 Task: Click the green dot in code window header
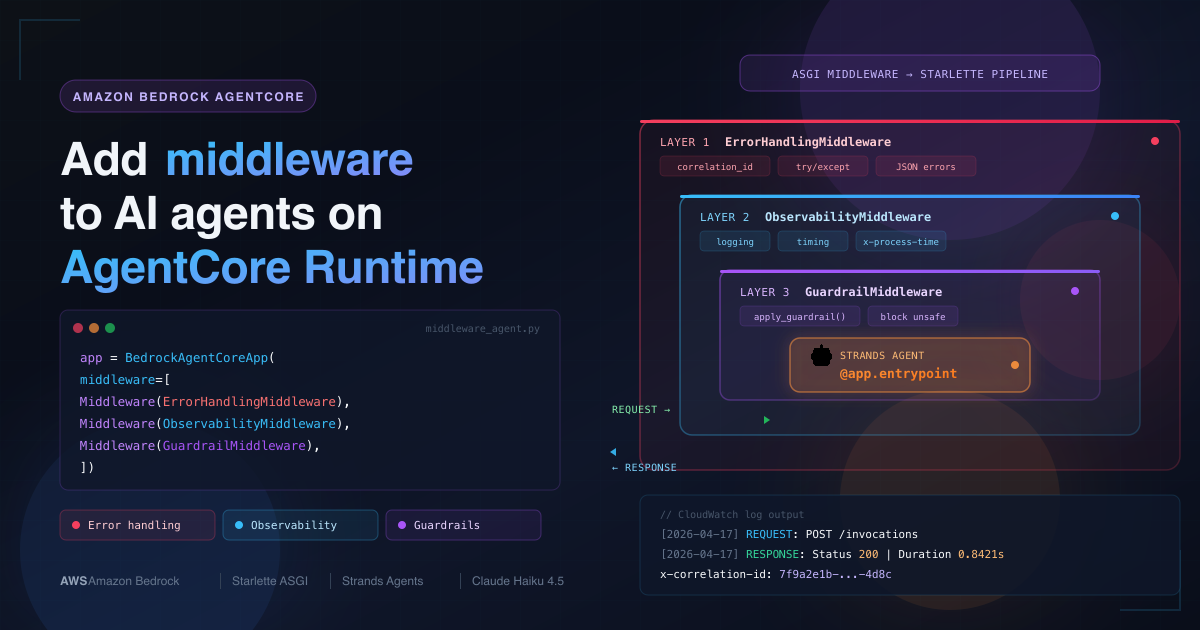point(110,328)
